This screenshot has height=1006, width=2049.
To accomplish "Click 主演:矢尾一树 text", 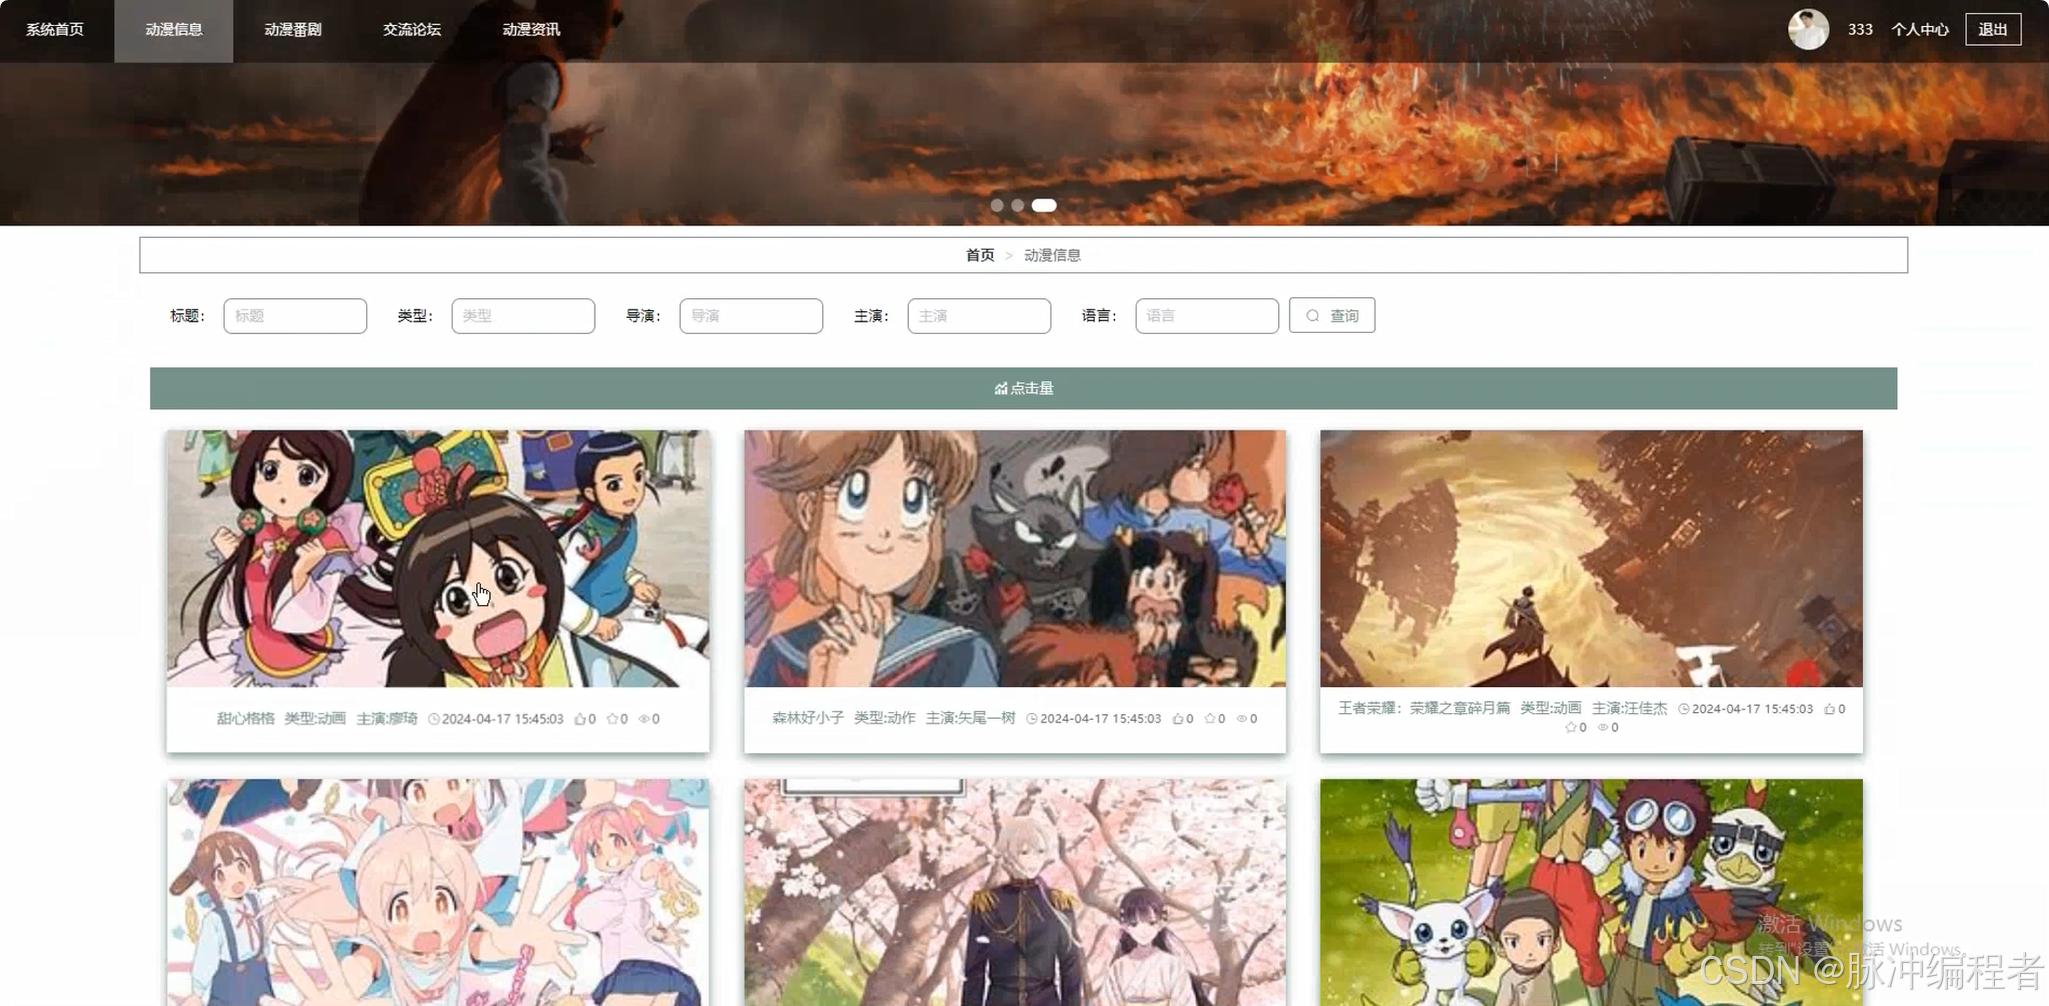I will [x=970, y=718].
